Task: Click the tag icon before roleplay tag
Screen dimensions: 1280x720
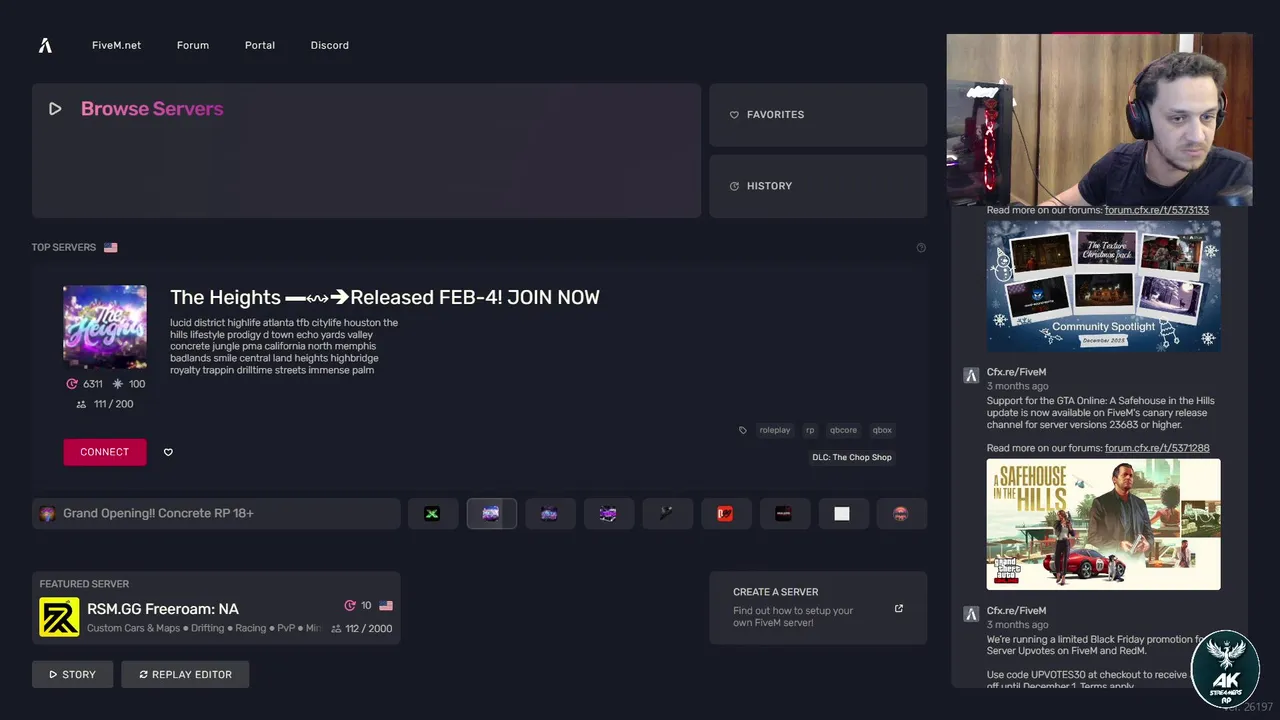Action: [x=742, y=430]
